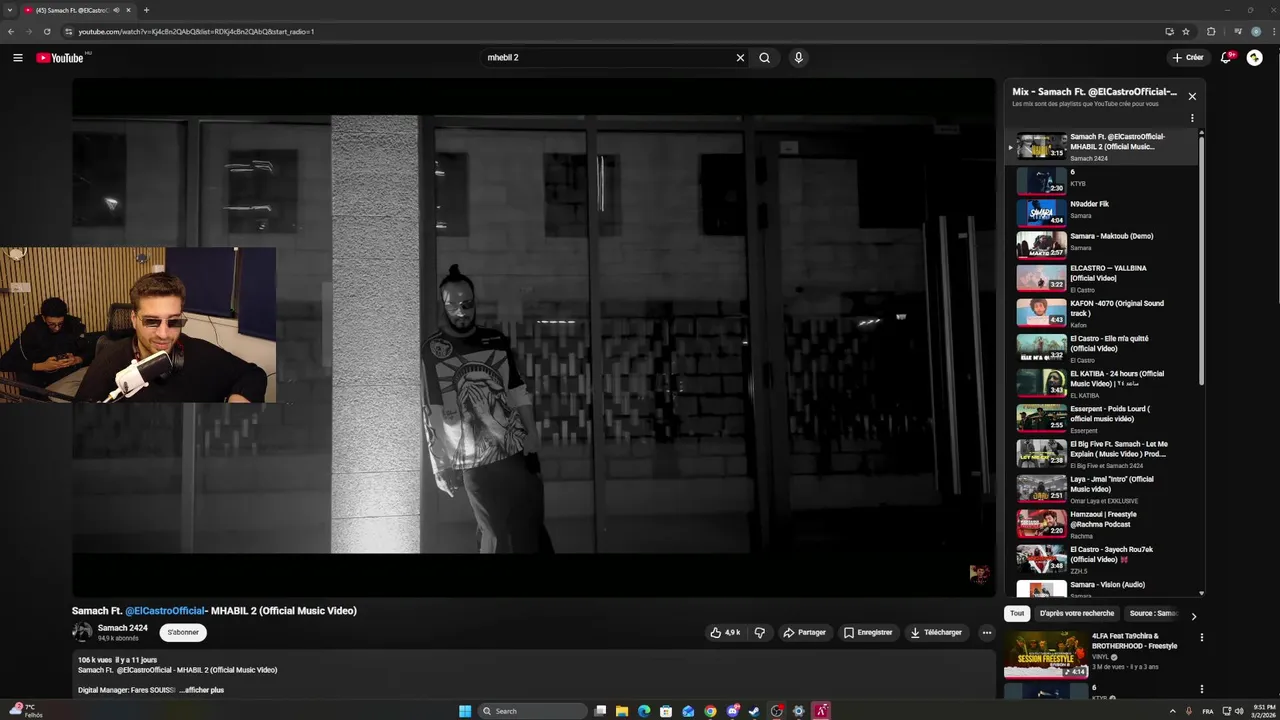Save video with Enregistrer button
Image resolution: width=1280 pixels, height=720 pixels.
(867, 632)
